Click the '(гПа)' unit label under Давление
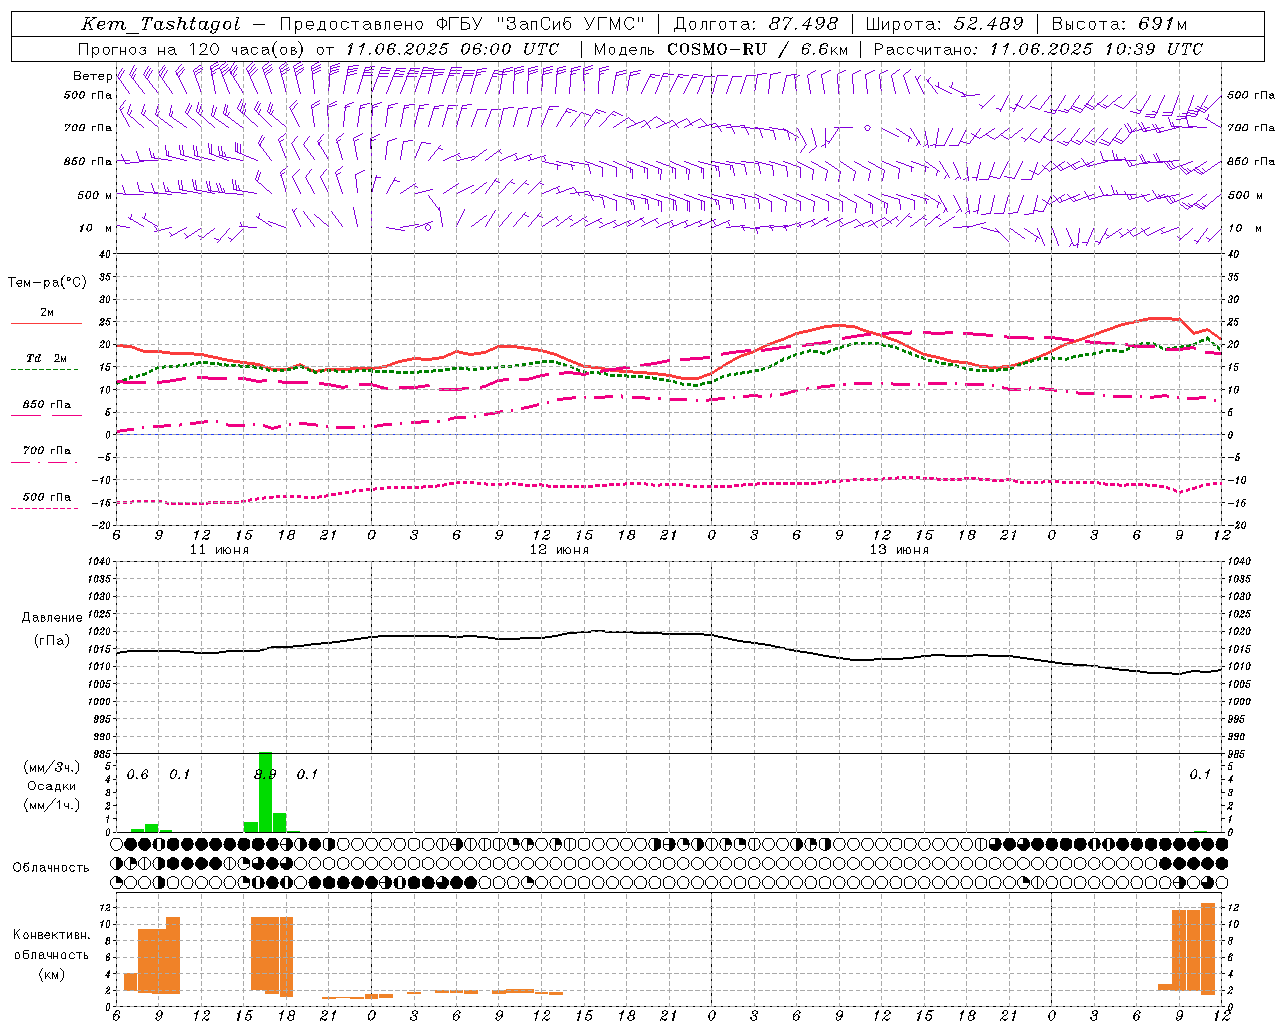The image size is (1280, 1024). pyautogui.click(x=50, y=640)
